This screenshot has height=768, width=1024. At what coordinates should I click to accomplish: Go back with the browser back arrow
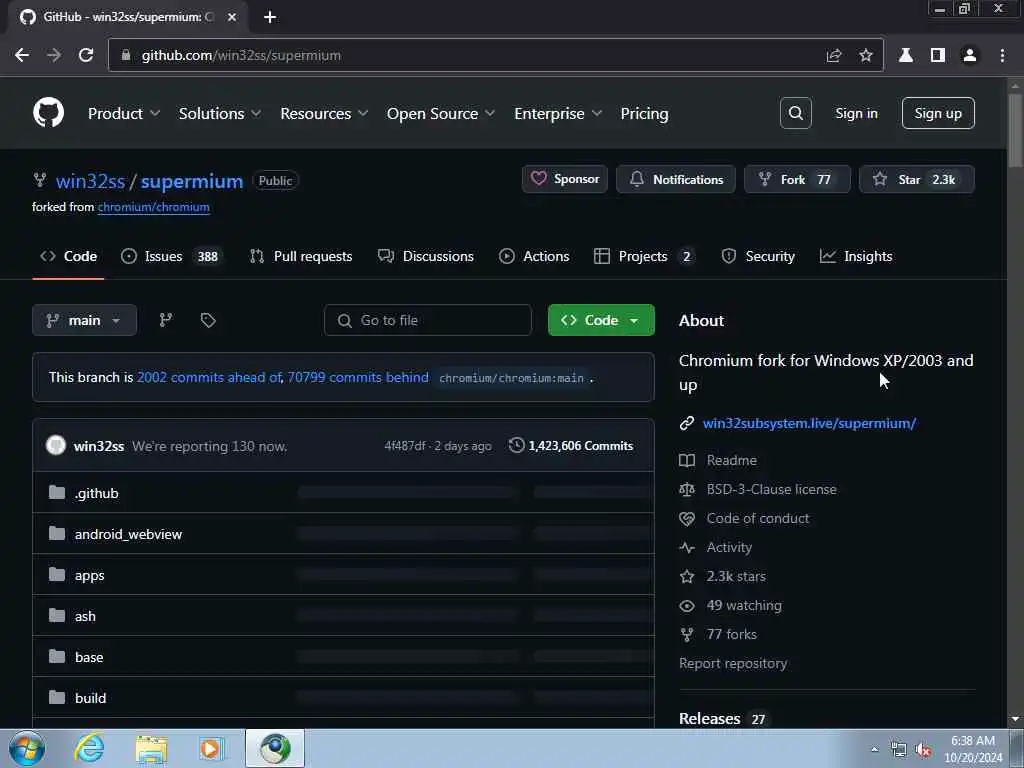22,56
